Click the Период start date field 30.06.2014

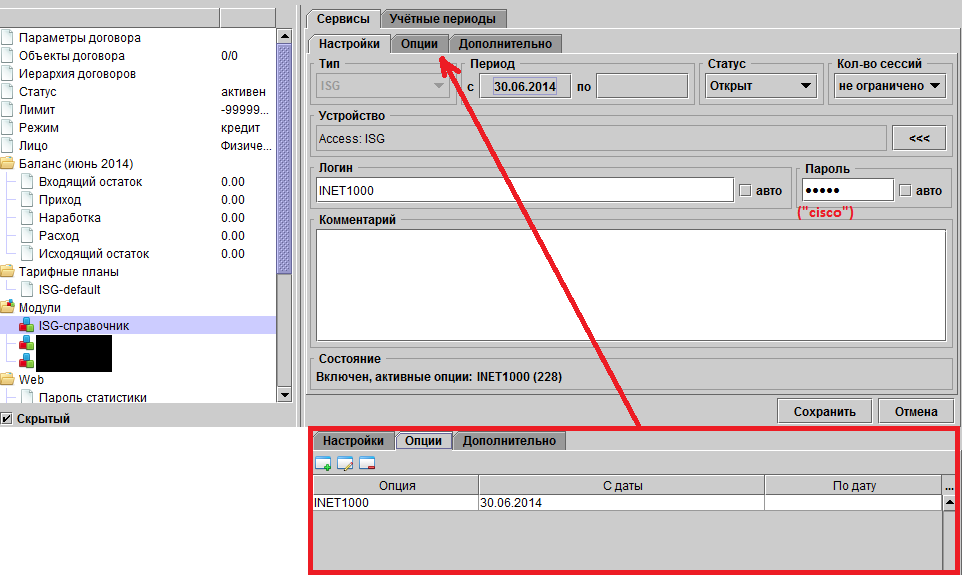[525, 86]
